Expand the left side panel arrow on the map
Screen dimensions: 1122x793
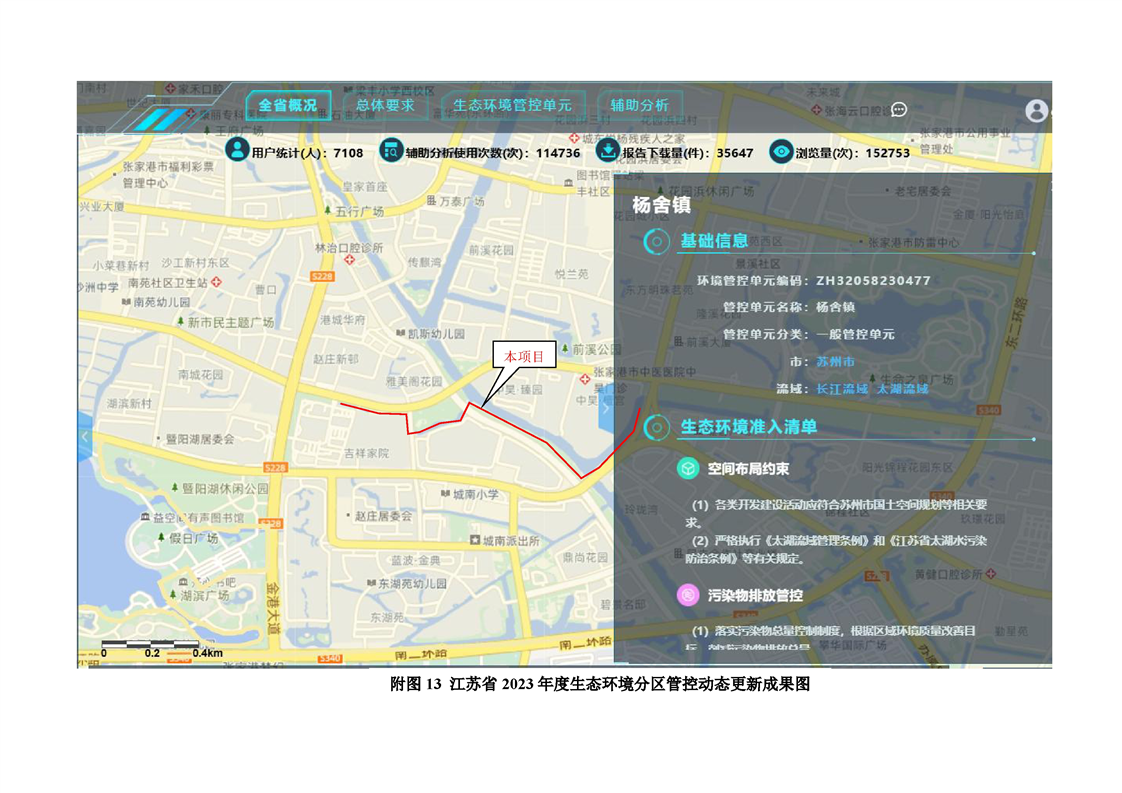click(85, 437)
